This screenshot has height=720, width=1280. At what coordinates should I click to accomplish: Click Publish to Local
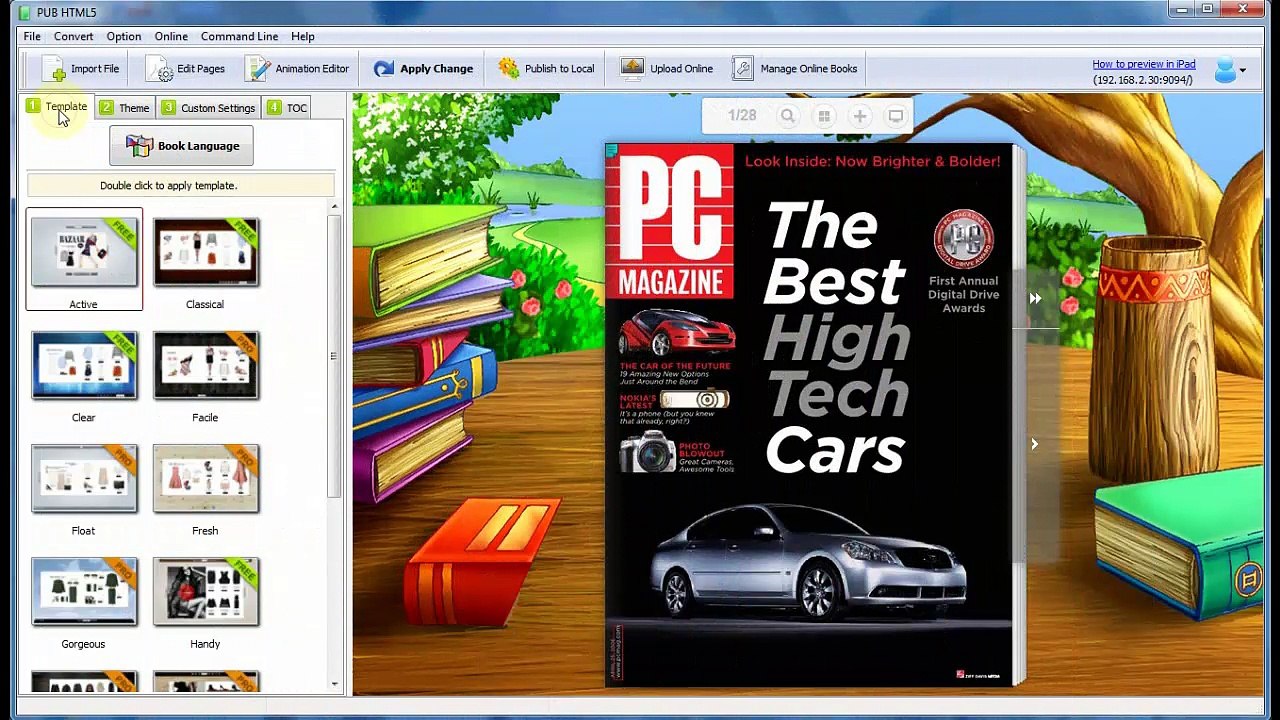546,69
